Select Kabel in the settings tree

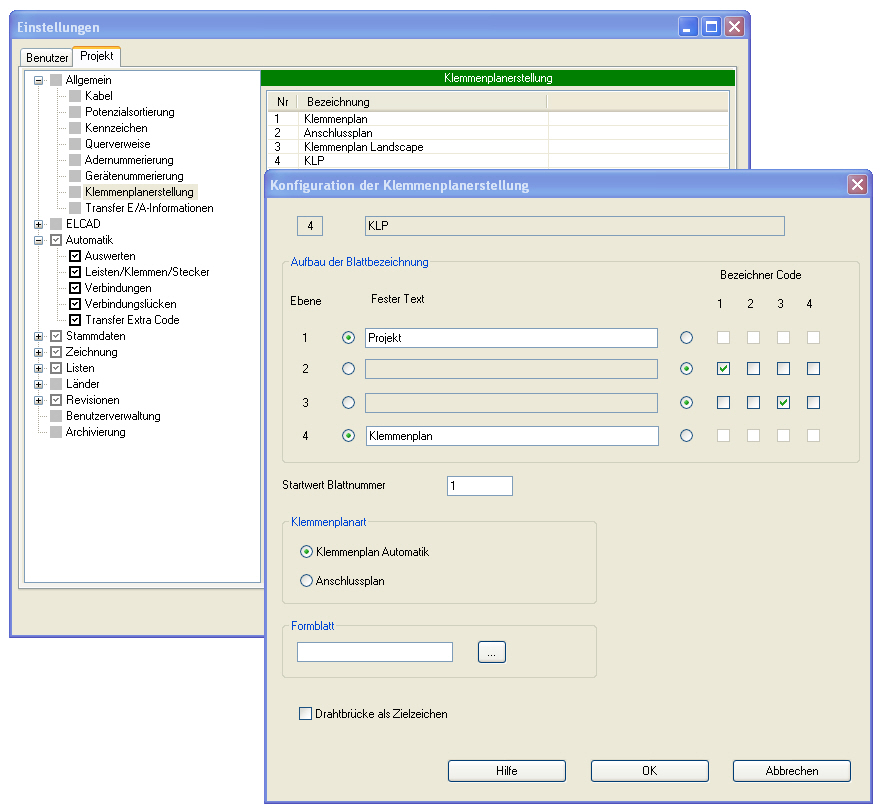[x=99, y=96]
